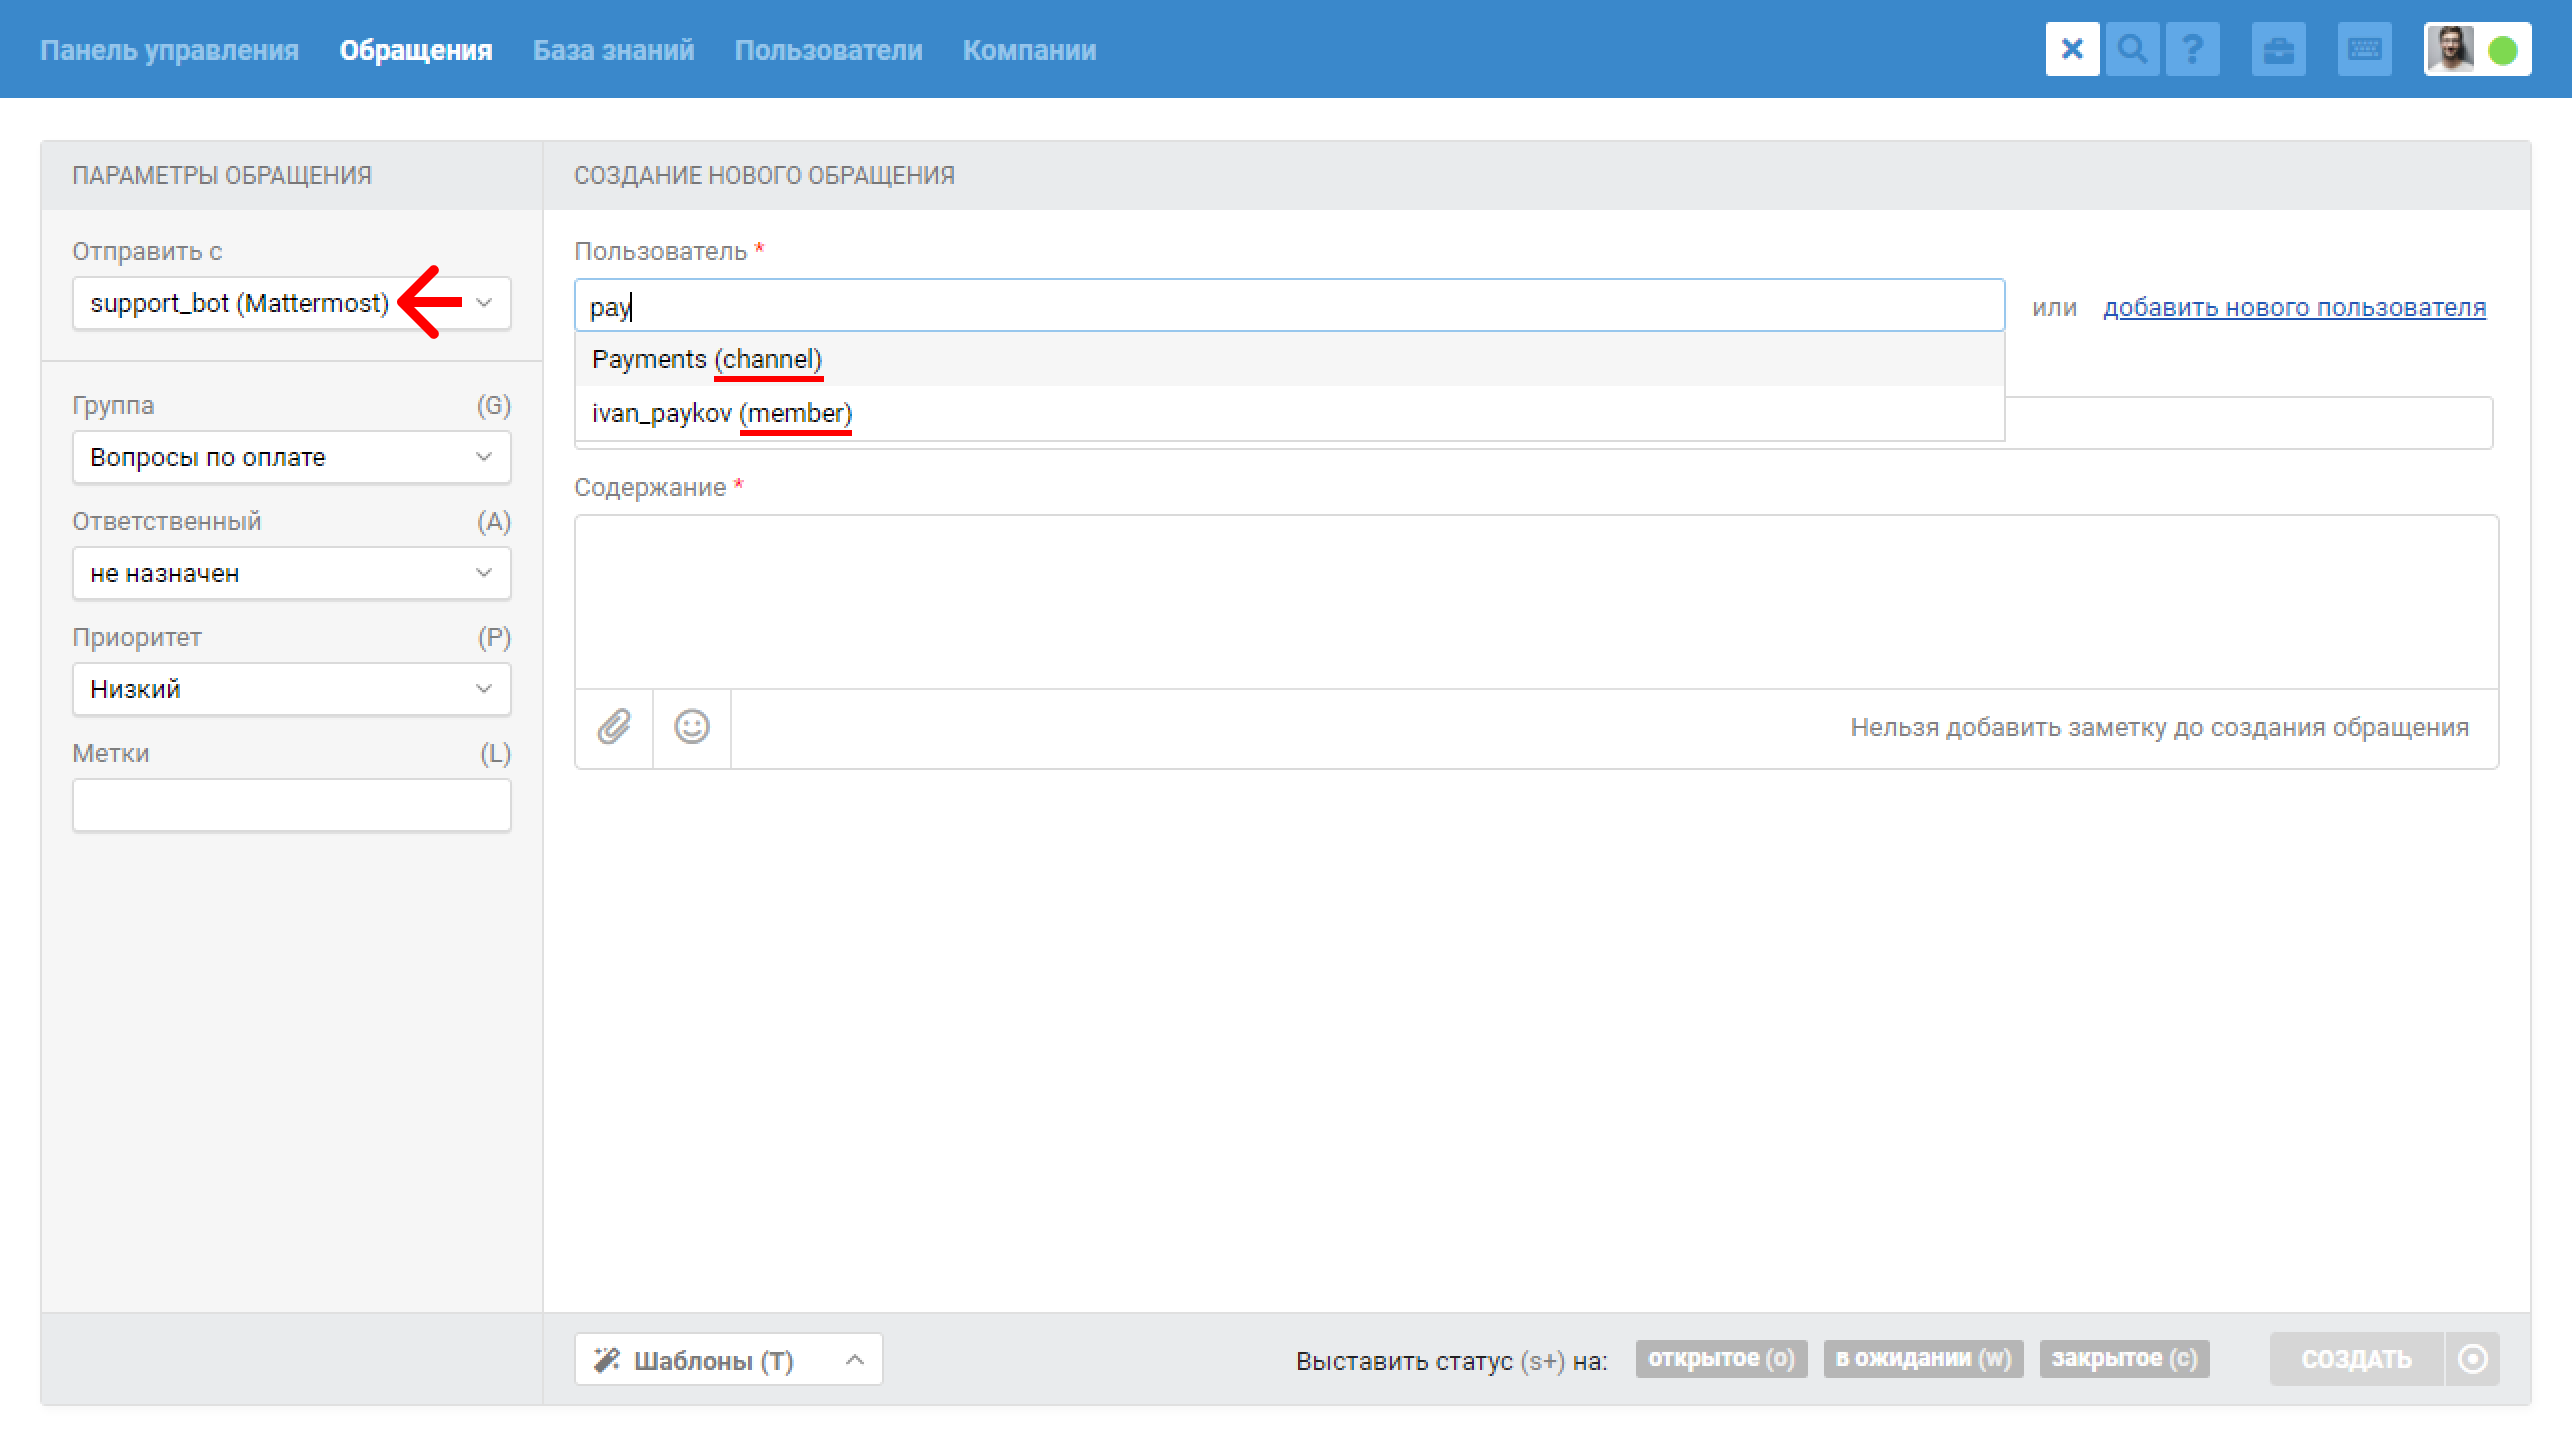Attach a file with paperclip icon
2572x1446 pixels.
tap(614, 727)
